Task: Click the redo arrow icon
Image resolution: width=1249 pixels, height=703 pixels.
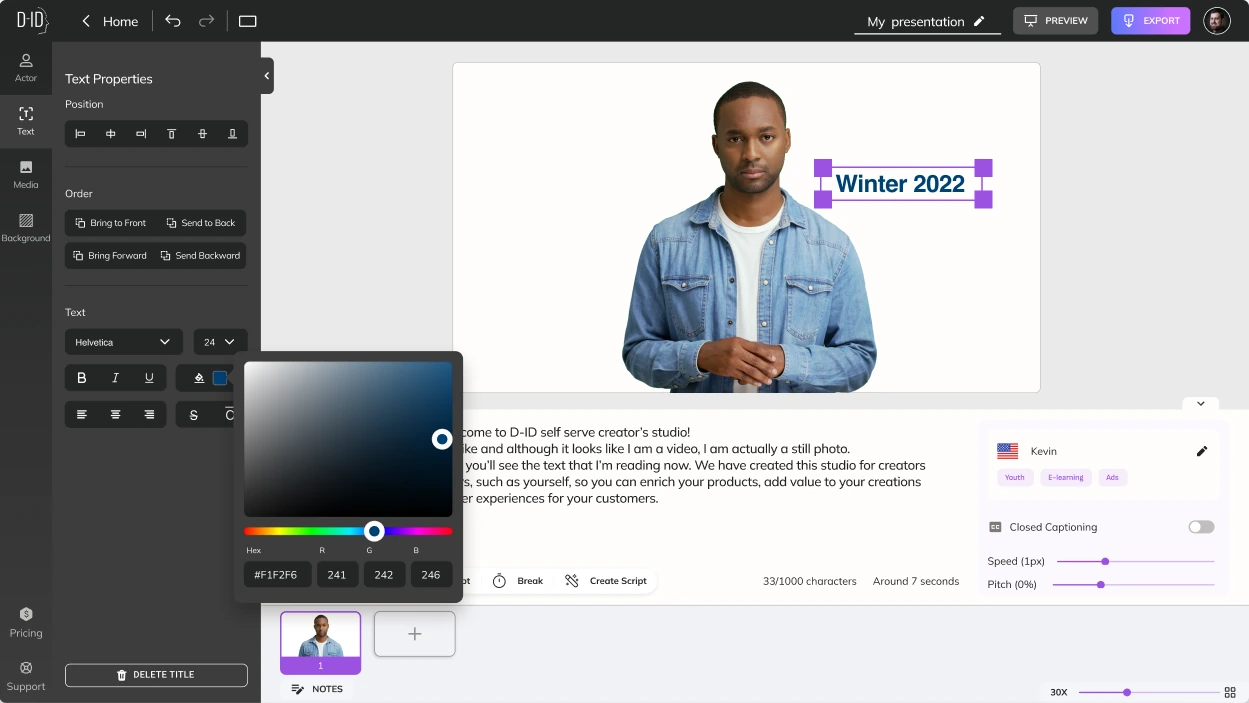Action: click(206, 21)
